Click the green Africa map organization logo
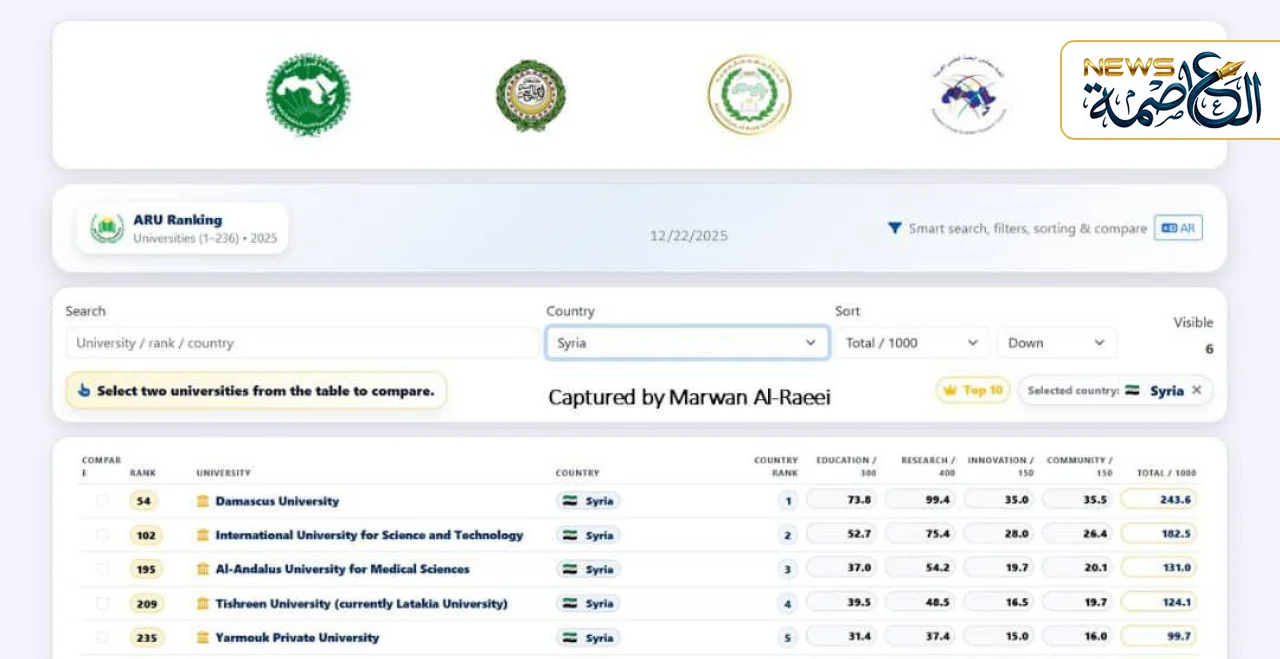The image size is (1280, 659). pos(307,95)
